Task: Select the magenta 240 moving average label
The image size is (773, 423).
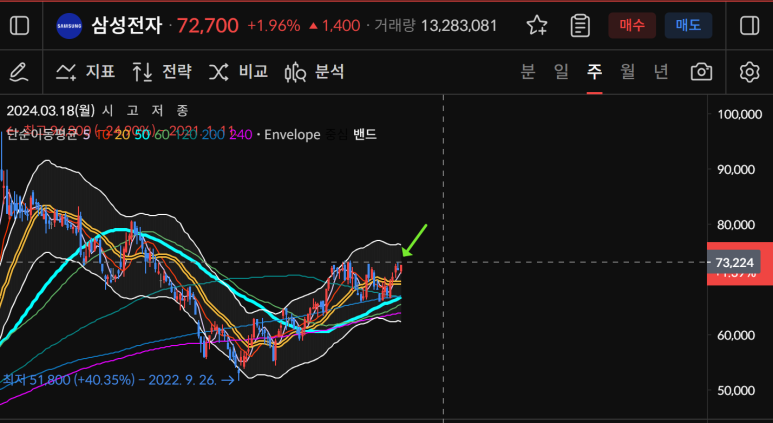Action: point(241,135)
